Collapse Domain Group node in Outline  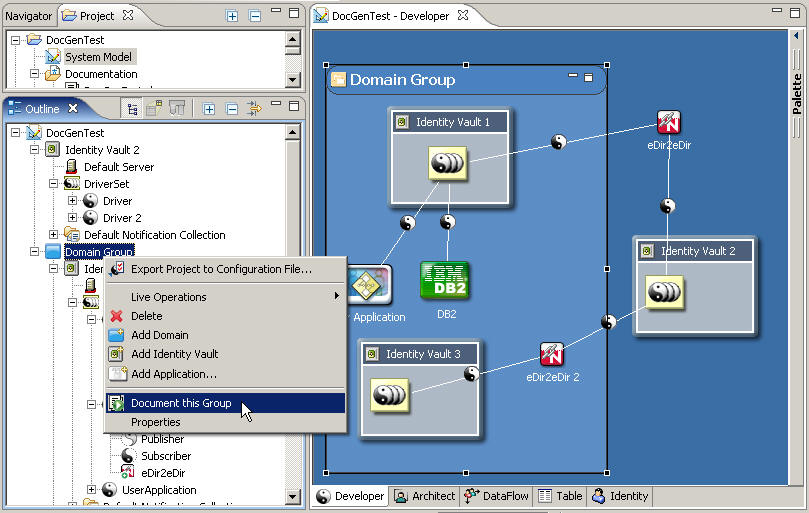tap(35, 252)
